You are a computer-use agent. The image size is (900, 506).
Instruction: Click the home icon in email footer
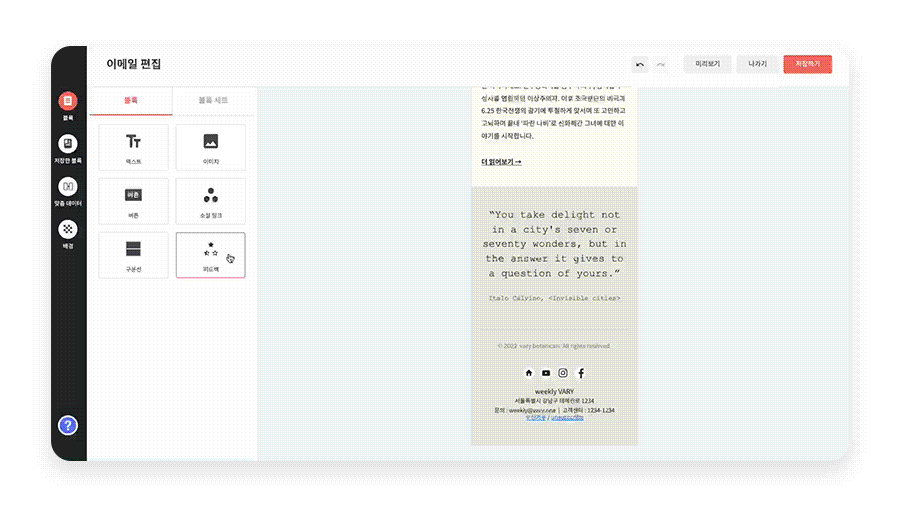(x=529, y=373)
